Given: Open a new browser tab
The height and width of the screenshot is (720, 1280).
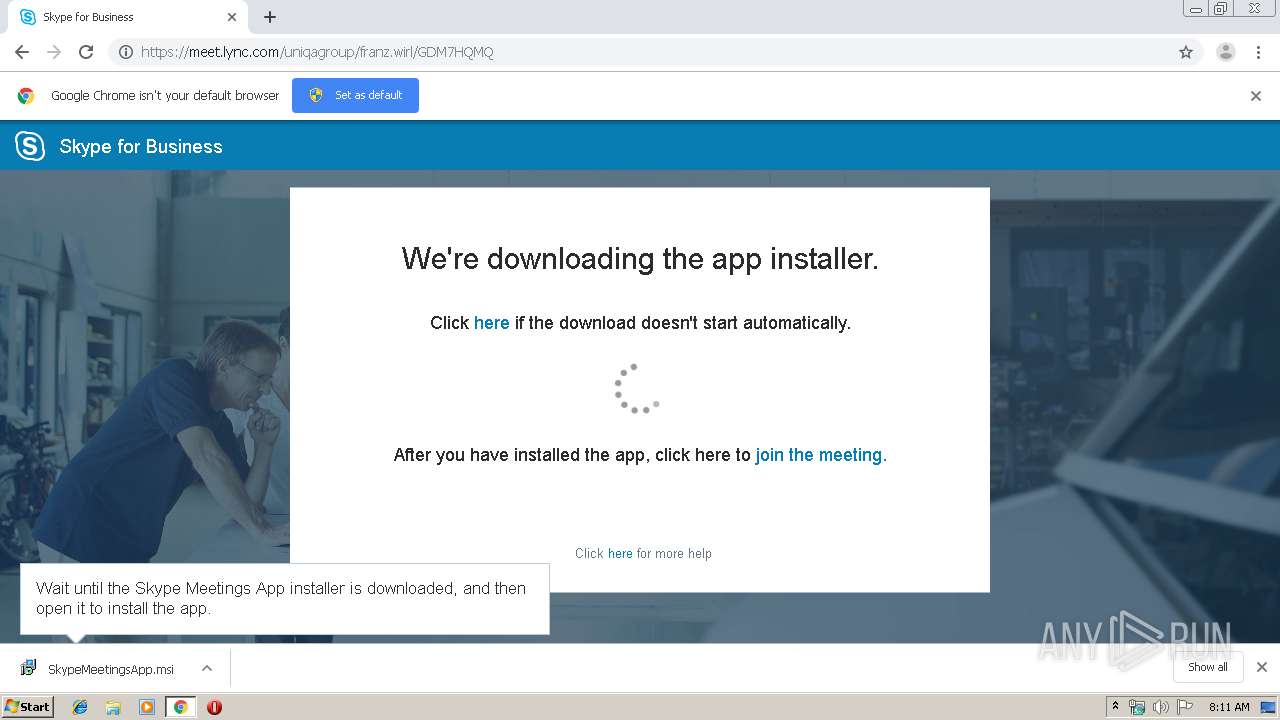Looking at the screenshot, I should click(270, 17).
